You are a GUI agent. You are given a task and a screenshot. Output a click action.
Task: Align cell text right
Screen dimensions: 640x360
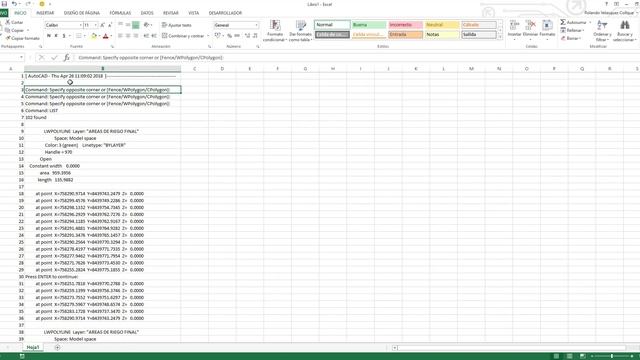click(x=136, y=36)
